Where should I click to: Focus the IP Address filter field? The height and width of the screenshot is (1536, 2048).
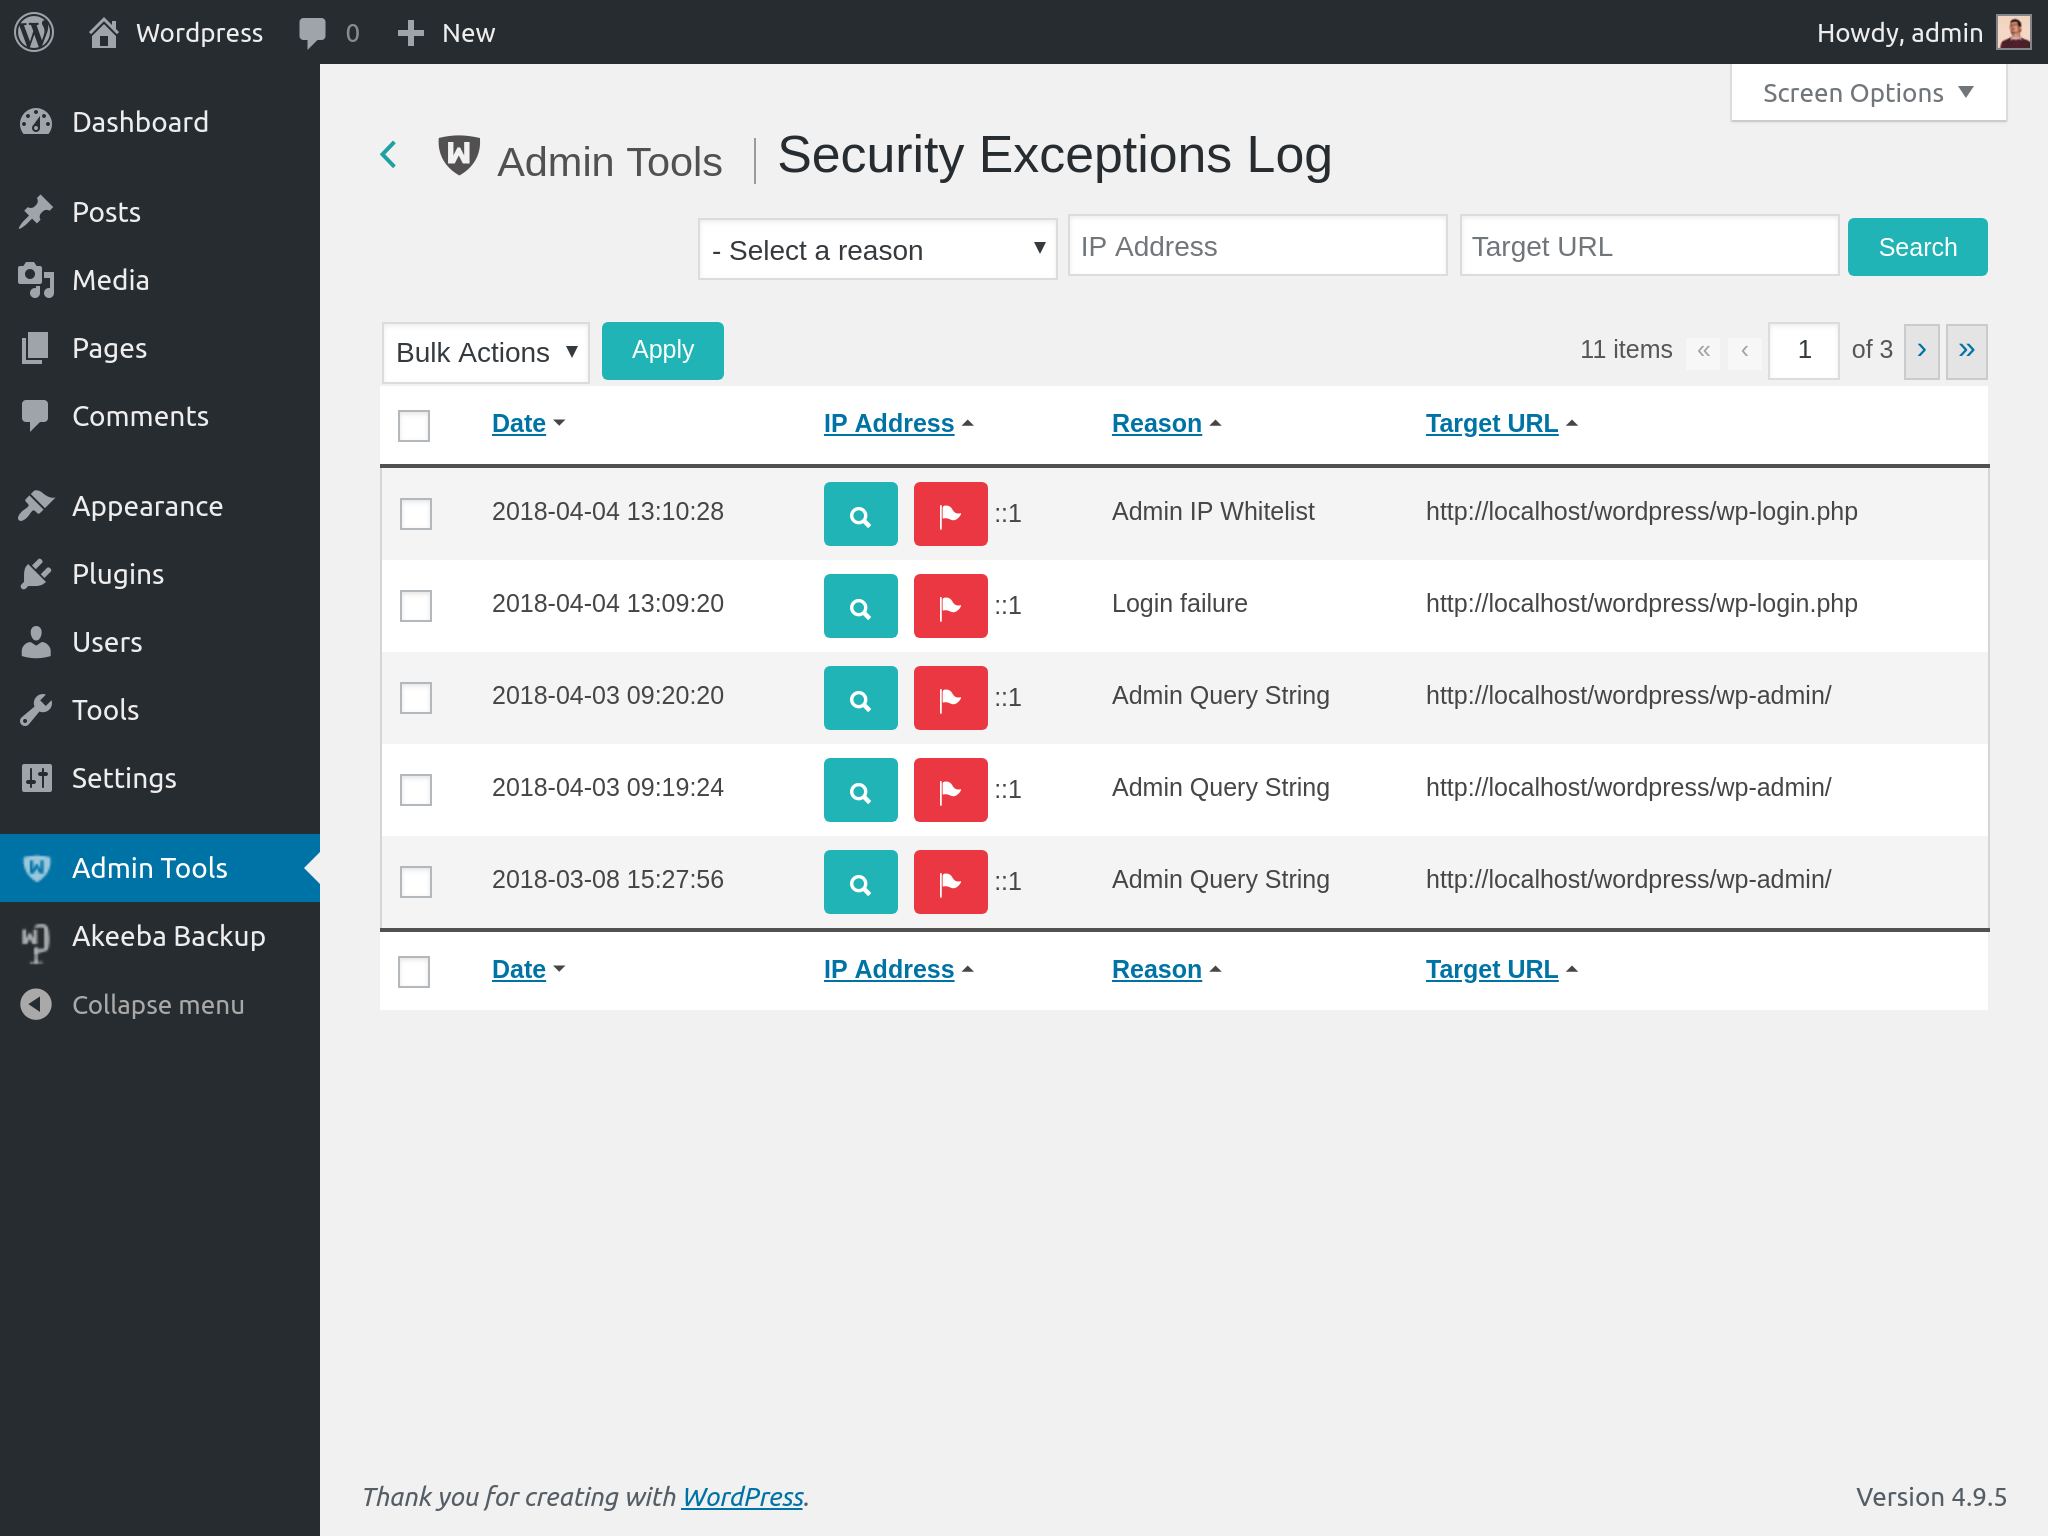pyautogui.click(x=1258, y=246)
